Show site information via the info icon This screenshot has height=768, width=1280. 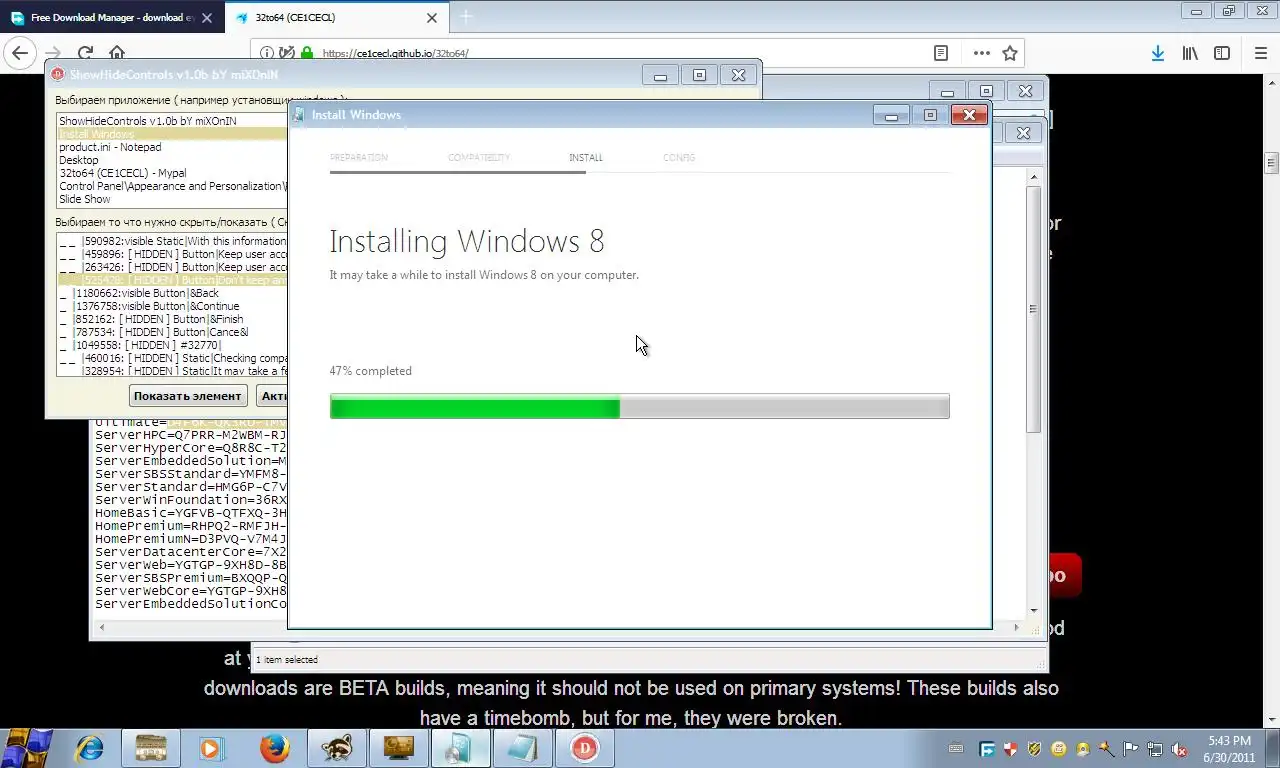click(x=268, y=53)
